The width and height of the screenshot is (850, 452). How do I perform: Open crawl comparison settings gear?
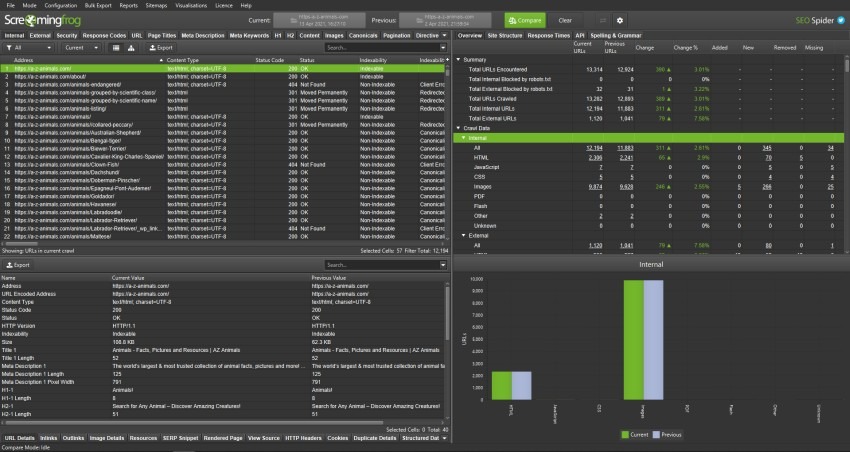pos(619,20)
